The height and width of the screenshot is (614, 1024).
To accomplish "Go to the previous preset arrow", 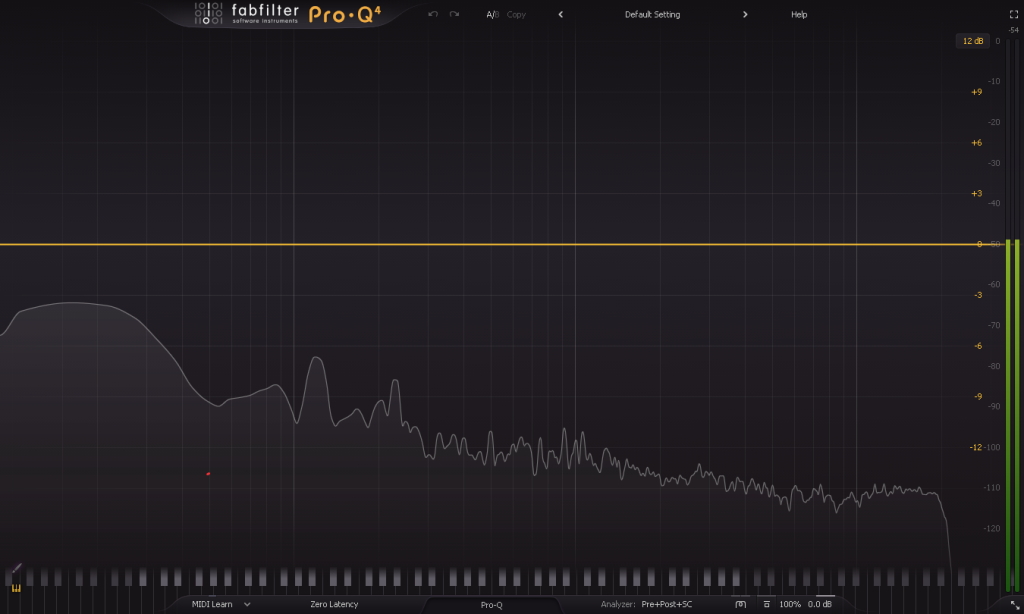I will coord(560,14).
